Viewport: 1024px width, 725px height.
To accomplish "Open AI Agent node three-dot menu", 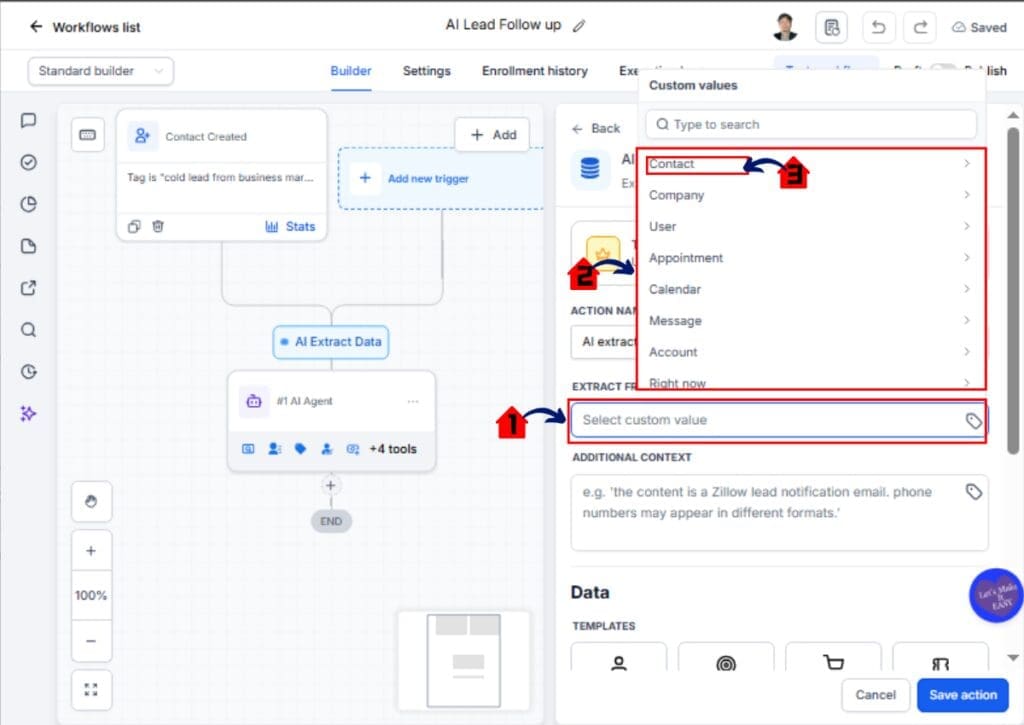I will click(413, 401).
